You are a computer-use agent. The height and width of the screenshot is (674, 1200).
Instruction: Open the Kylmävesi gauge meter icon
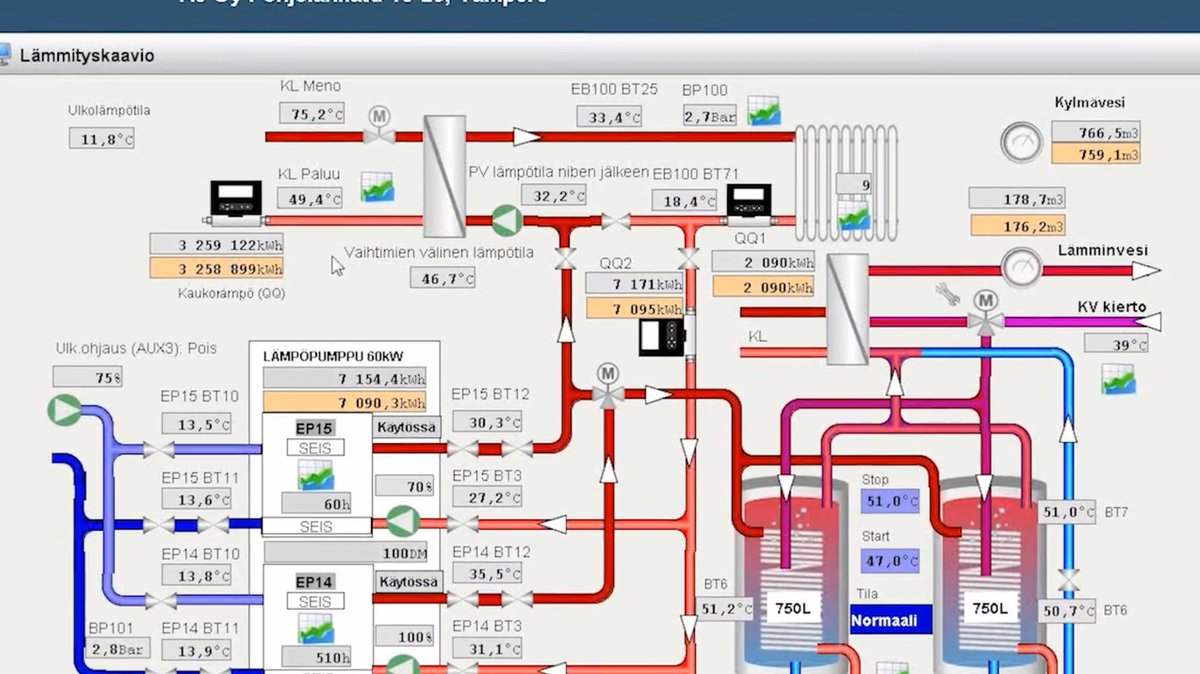[1021, 143]
